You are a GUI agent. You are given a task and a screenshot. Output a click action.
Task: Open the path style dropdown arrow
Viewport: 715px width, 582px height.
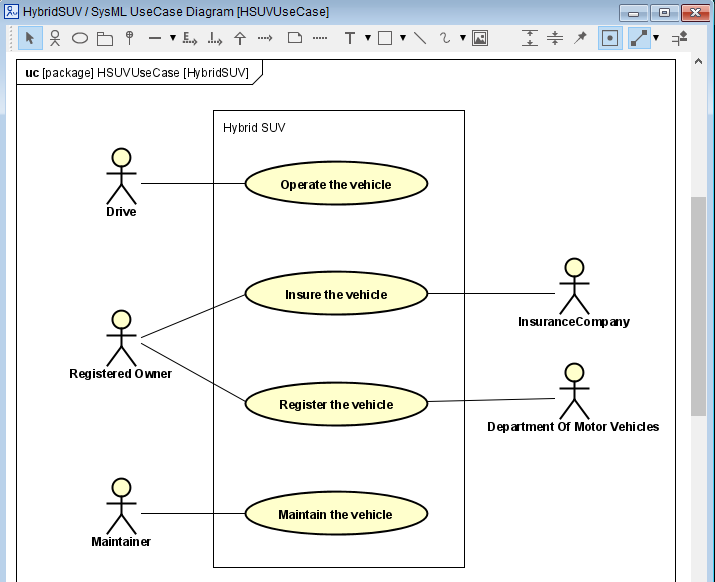coord(656,38)
